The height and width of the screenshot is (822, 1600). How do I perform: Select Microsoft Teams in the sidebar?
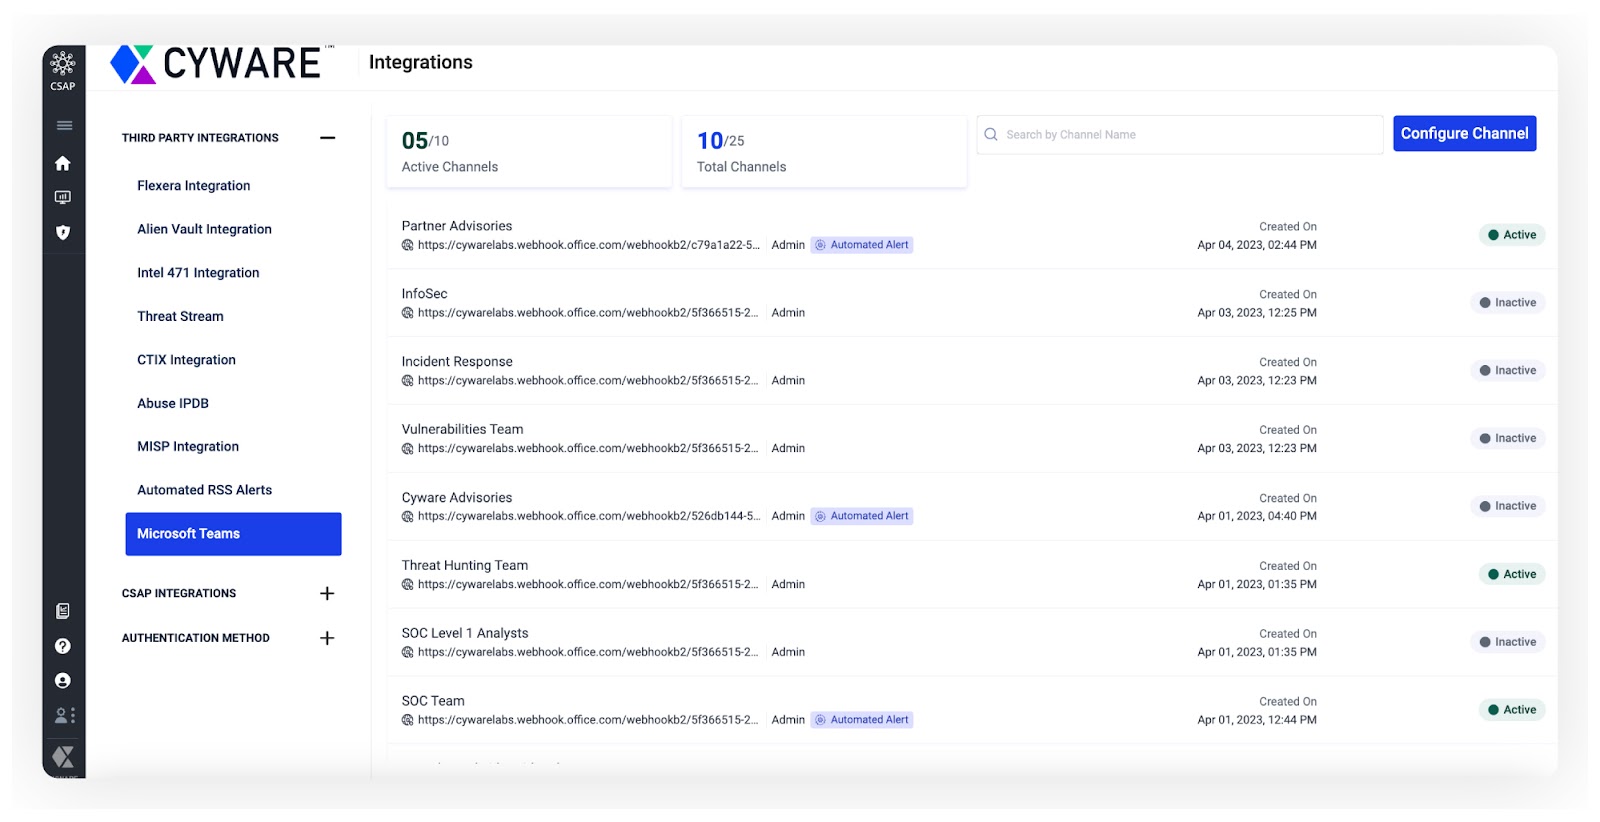pos(233,534)
